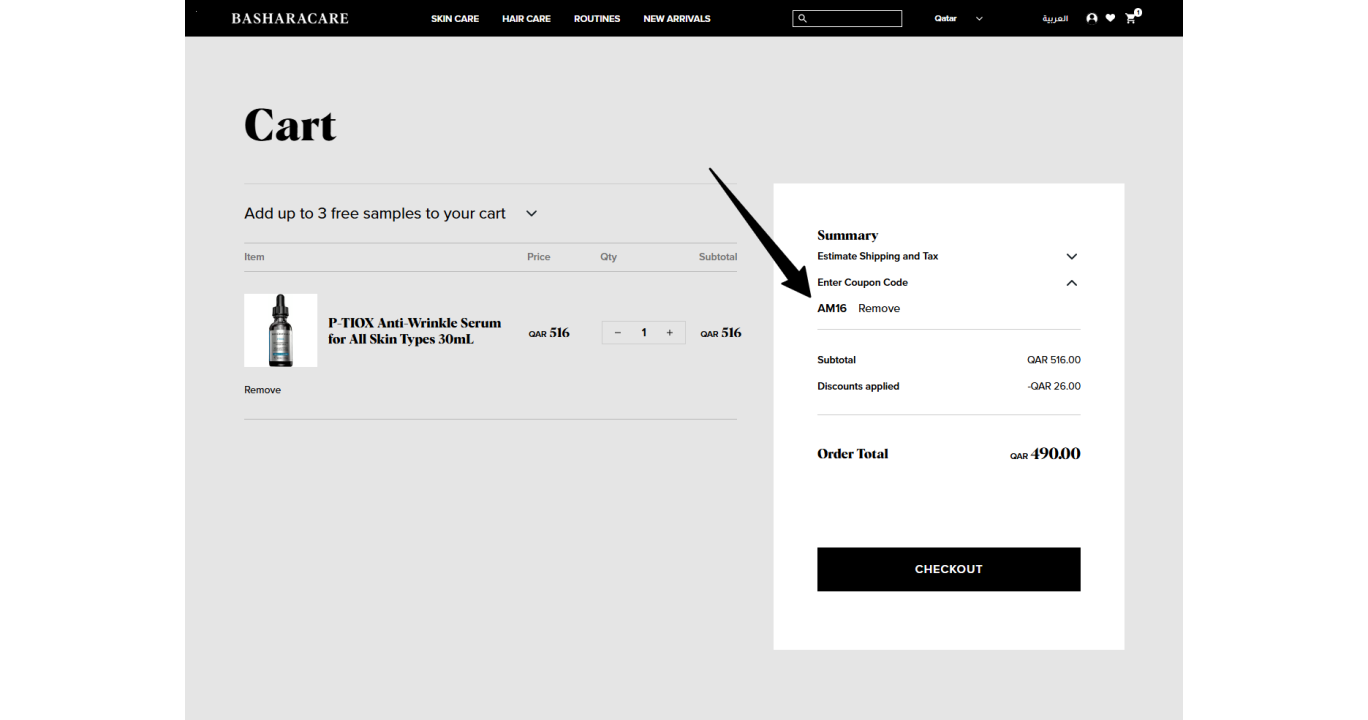Click the Cart page heading
Image resolution: width=1368 pixels, height=720 pixels.
point(290,126)
